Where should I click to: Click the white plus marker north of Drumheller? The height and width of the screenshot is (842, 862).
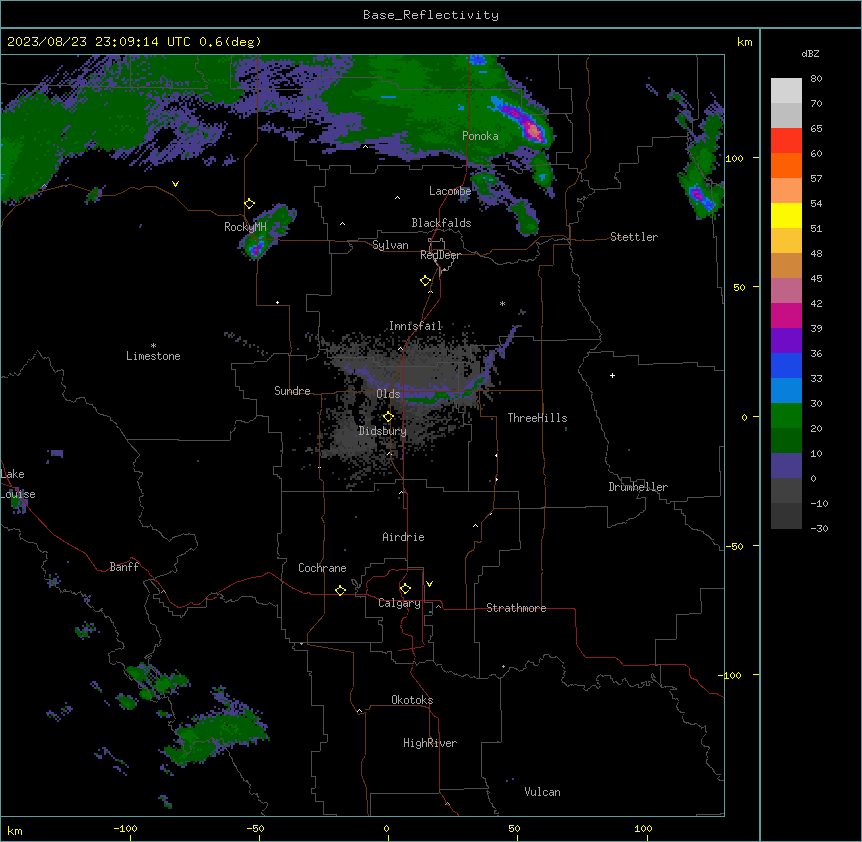(x=612, y=375)
